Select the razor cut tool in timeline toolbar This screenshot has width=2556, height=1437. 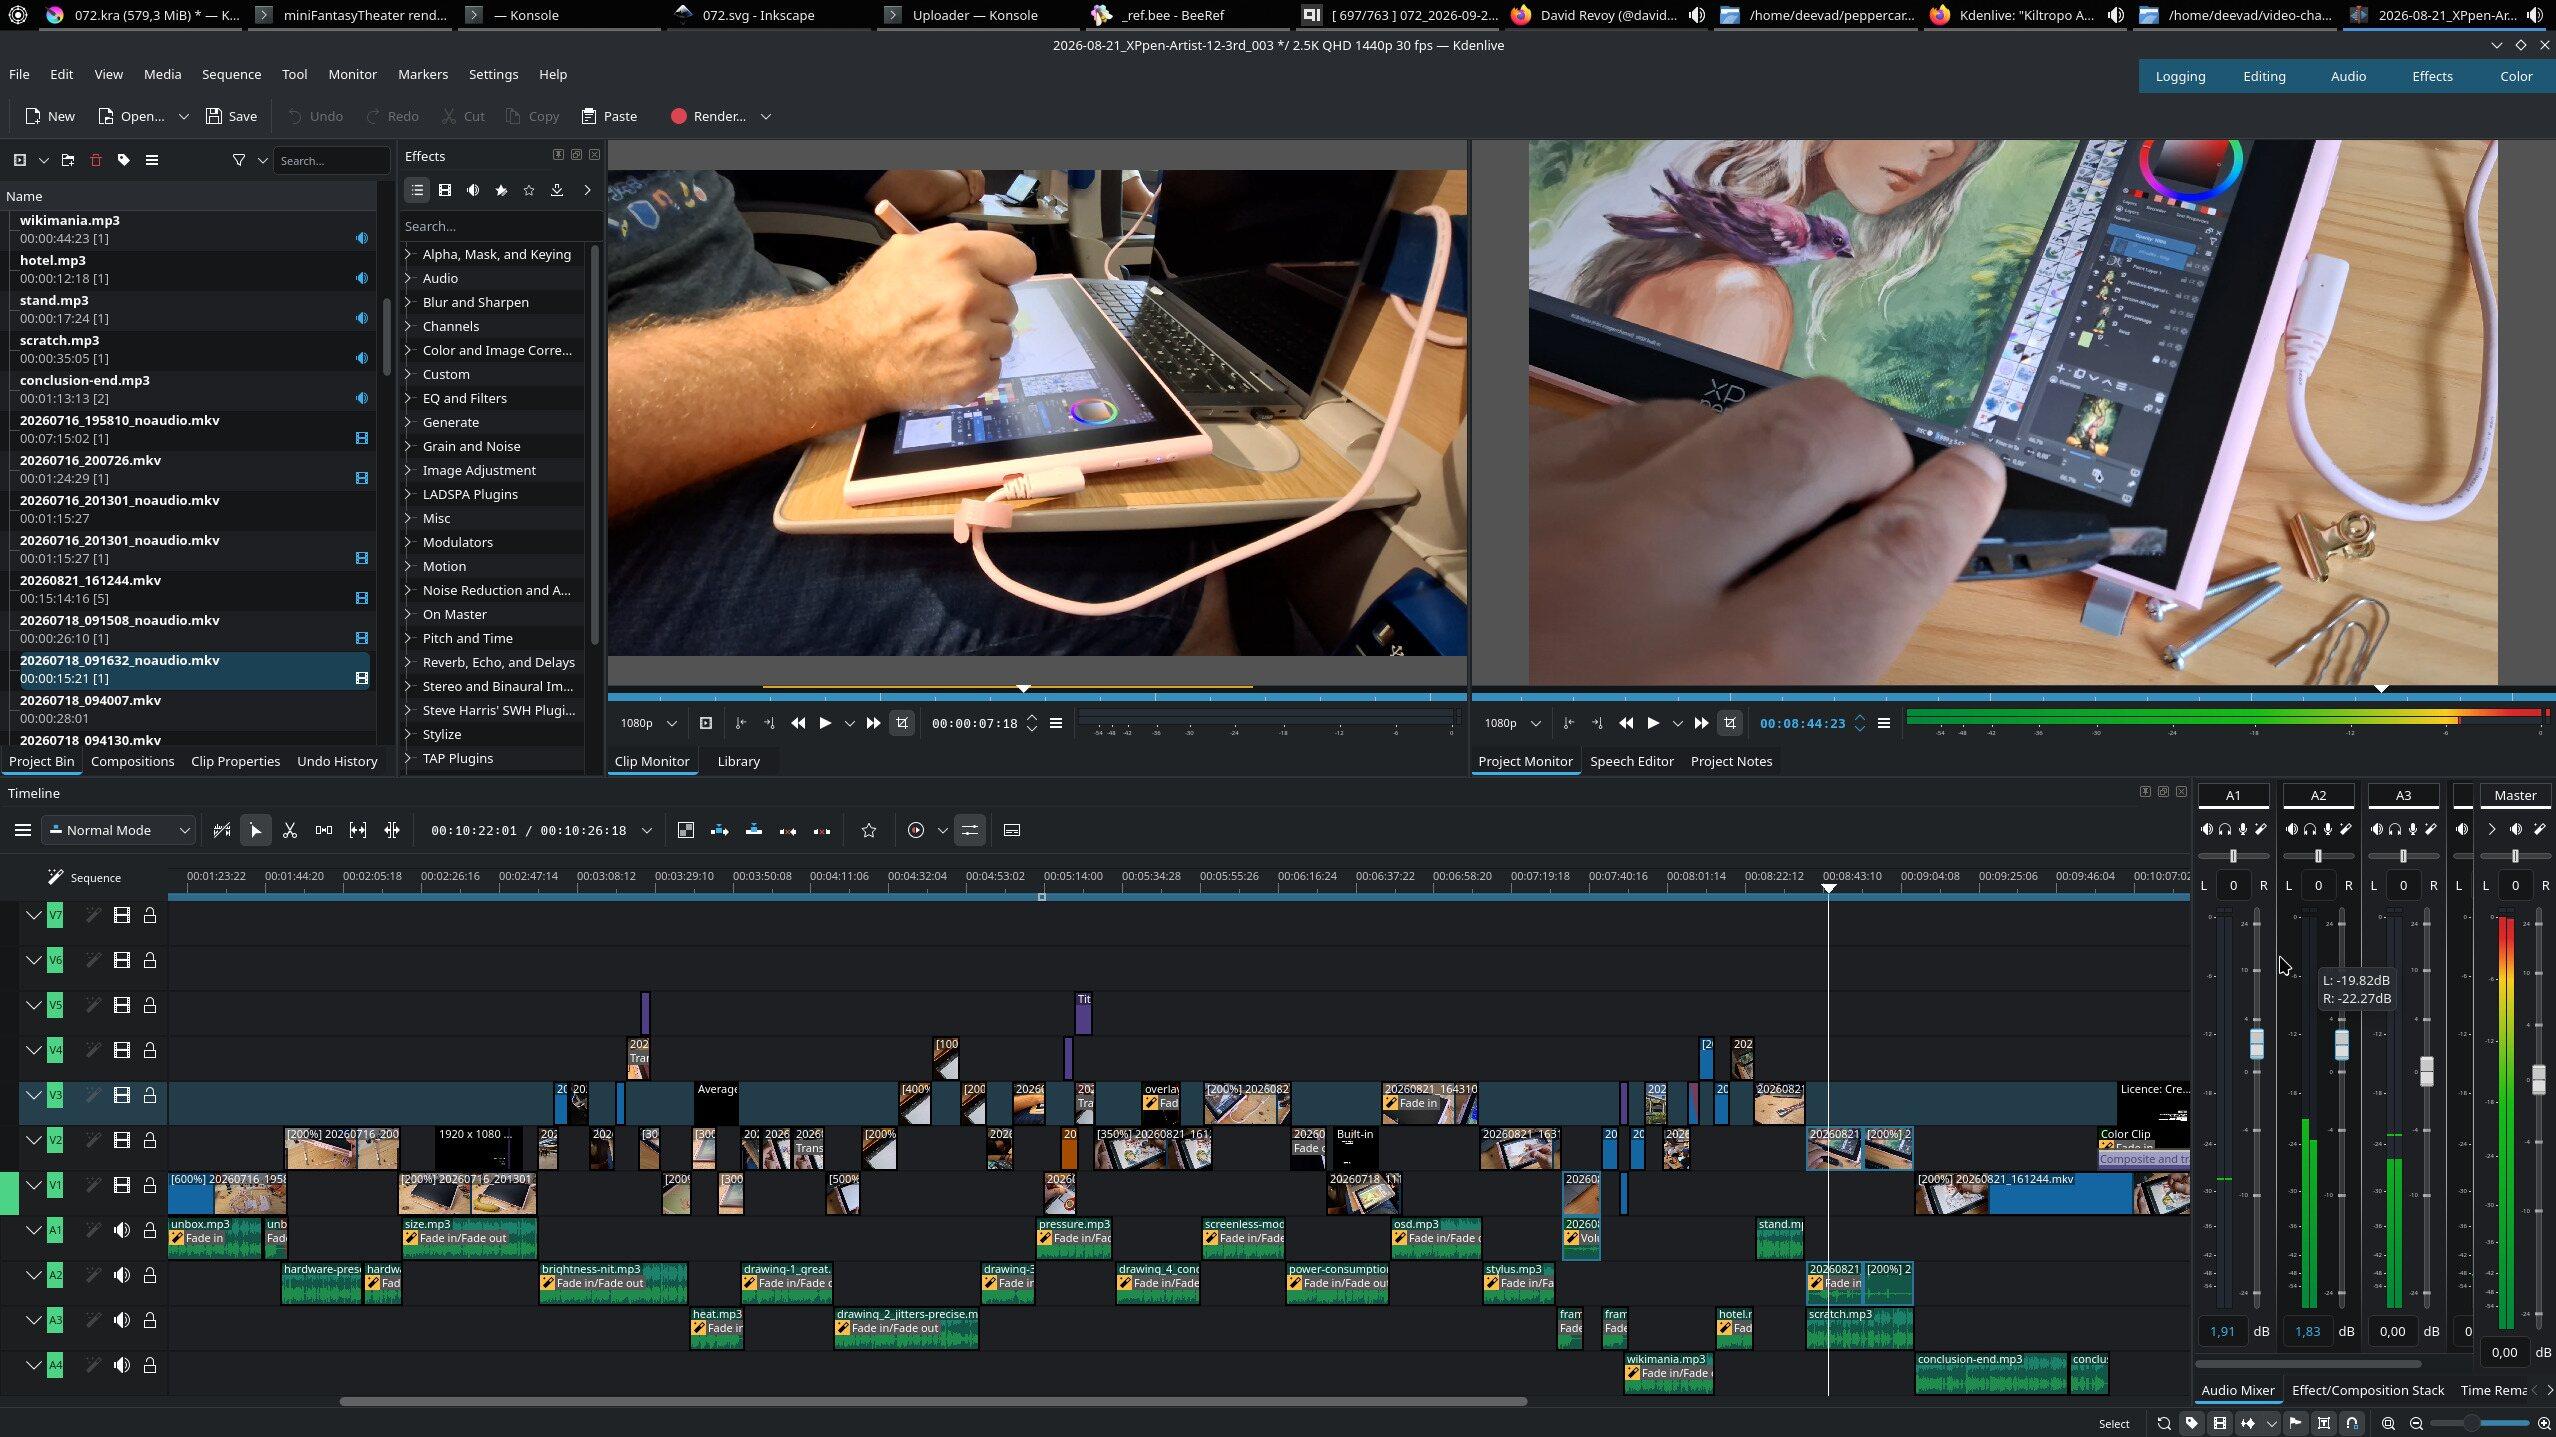290,830
